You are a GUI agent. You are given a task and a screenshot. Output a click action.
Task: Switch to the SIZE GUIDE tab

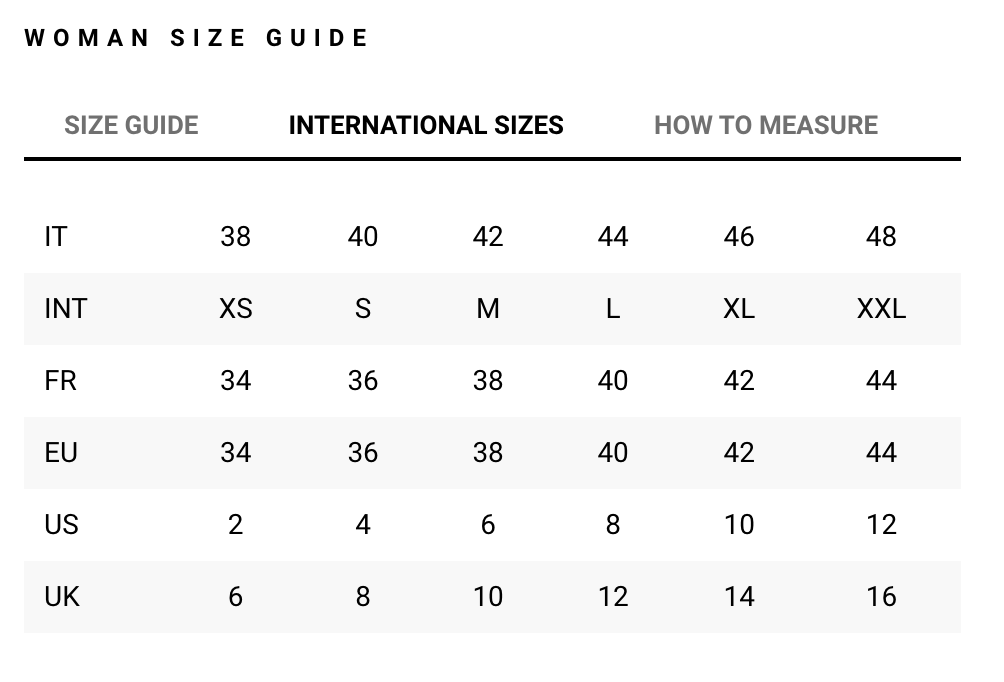(131, 125)
